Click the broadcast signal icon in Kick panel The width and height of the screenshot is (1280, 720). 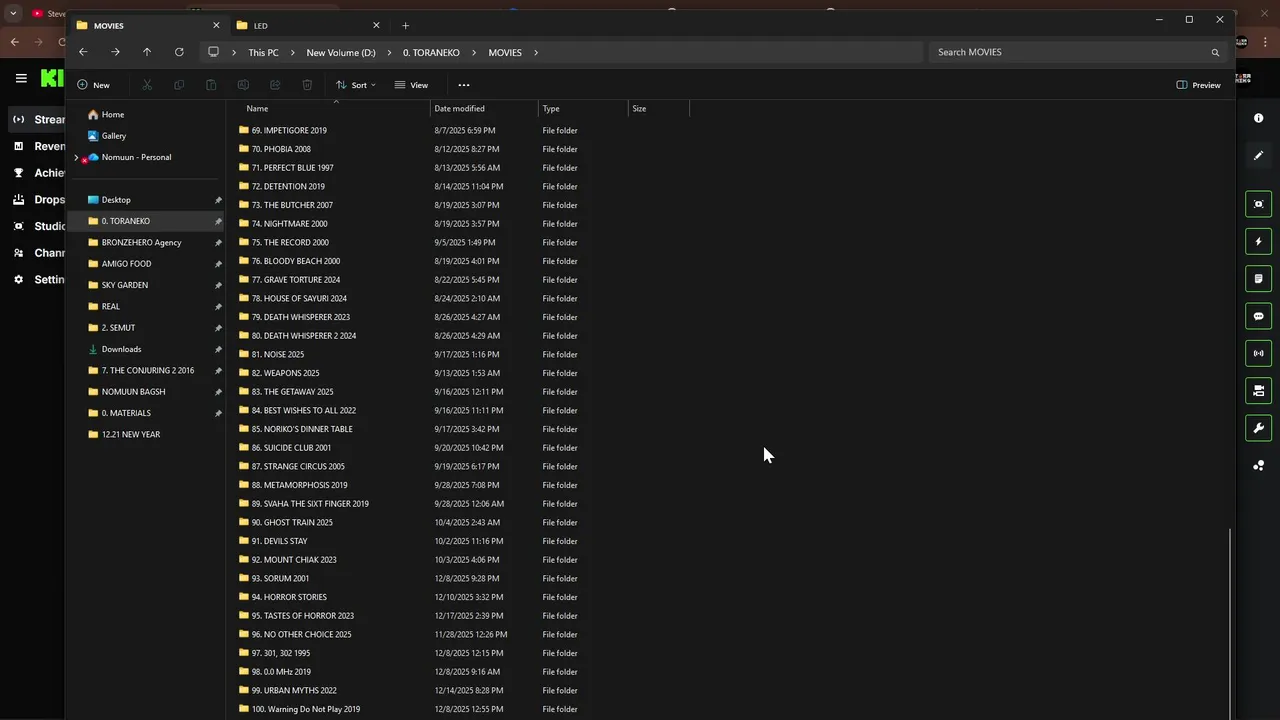(x=1258, y=353)
